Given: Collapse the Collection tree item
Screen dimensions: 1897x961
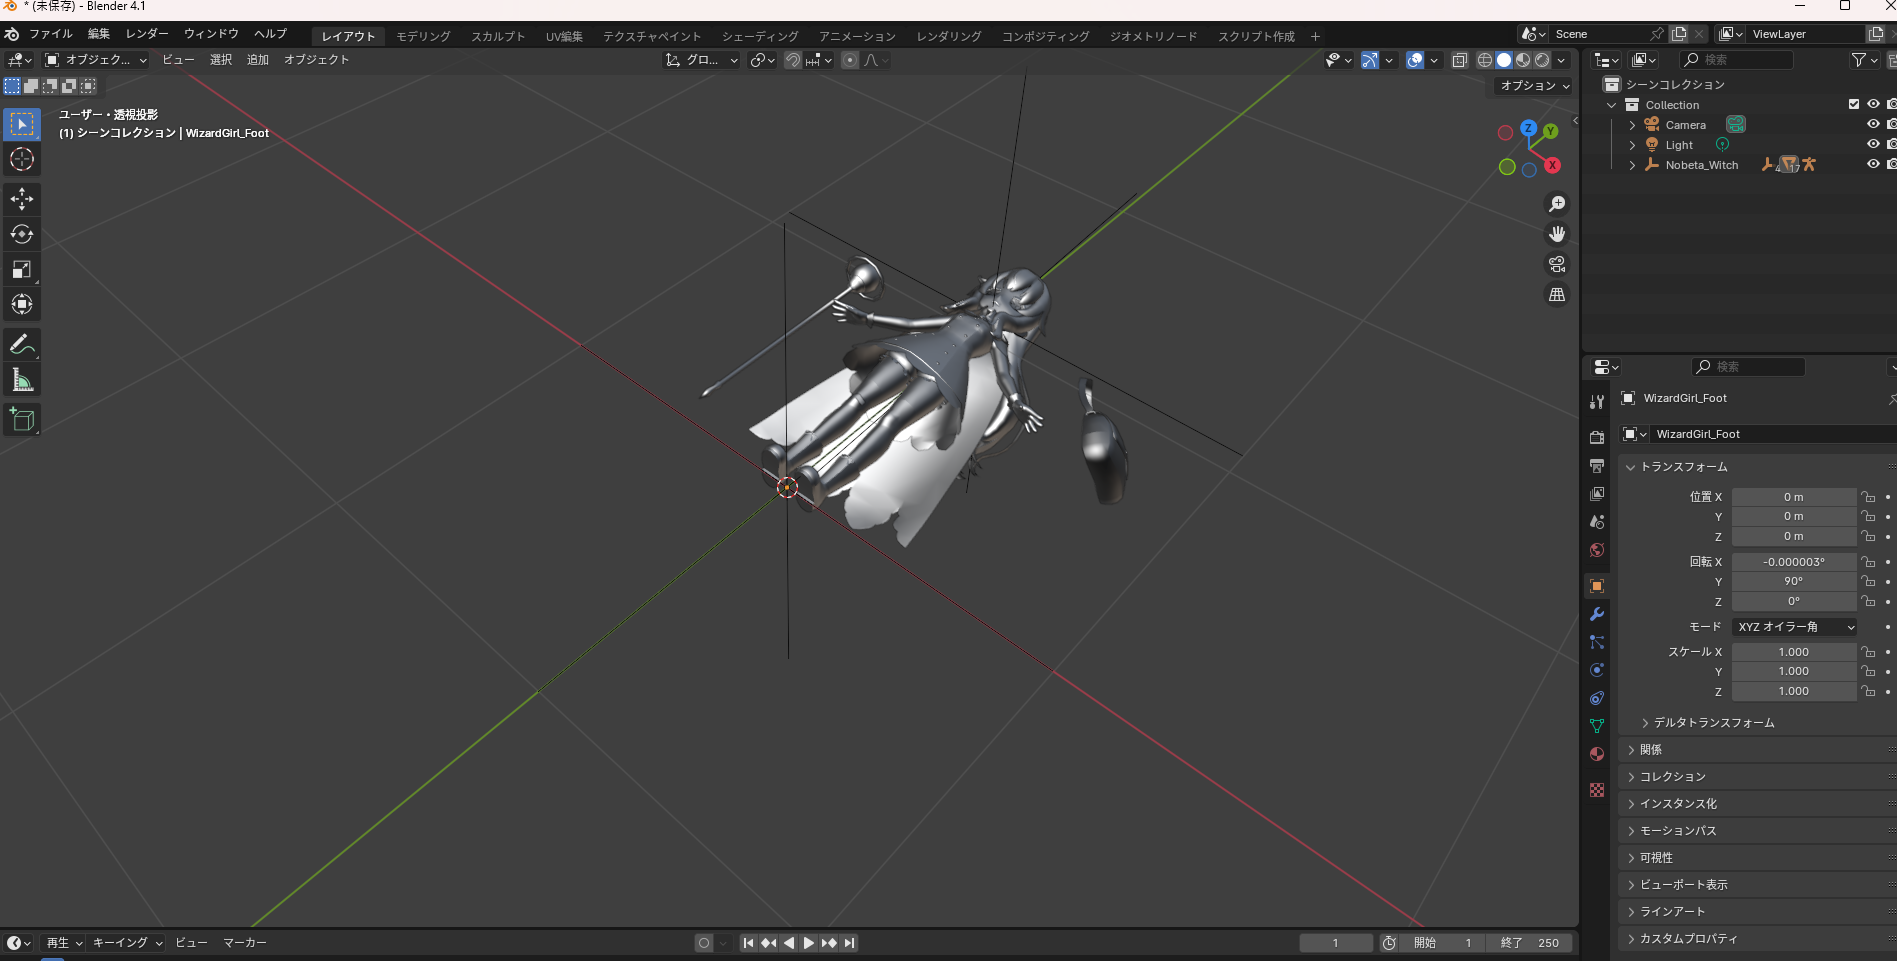Looking at the screenshot, I should click(1612, 105).
